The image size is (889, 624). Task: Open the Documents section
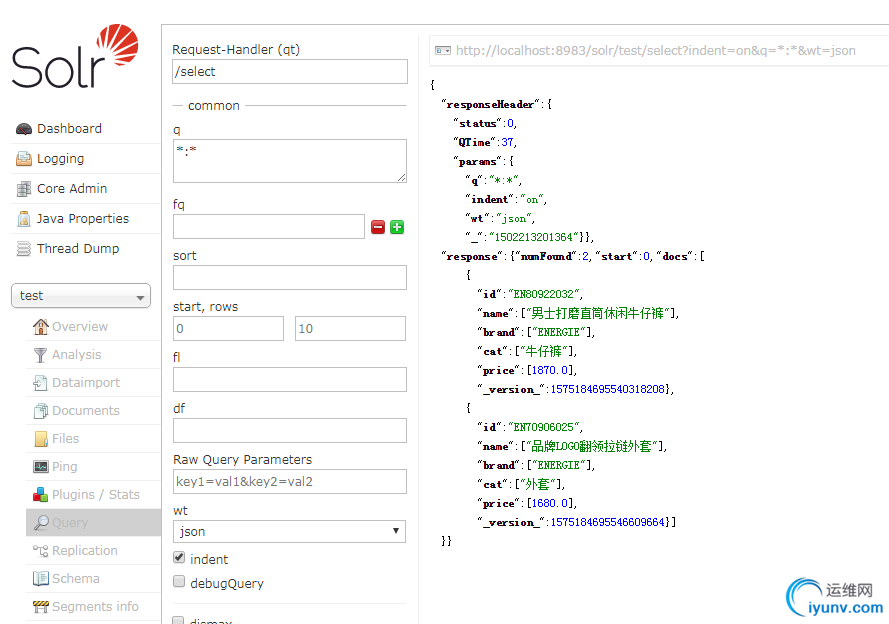click(x=86, y=410)
